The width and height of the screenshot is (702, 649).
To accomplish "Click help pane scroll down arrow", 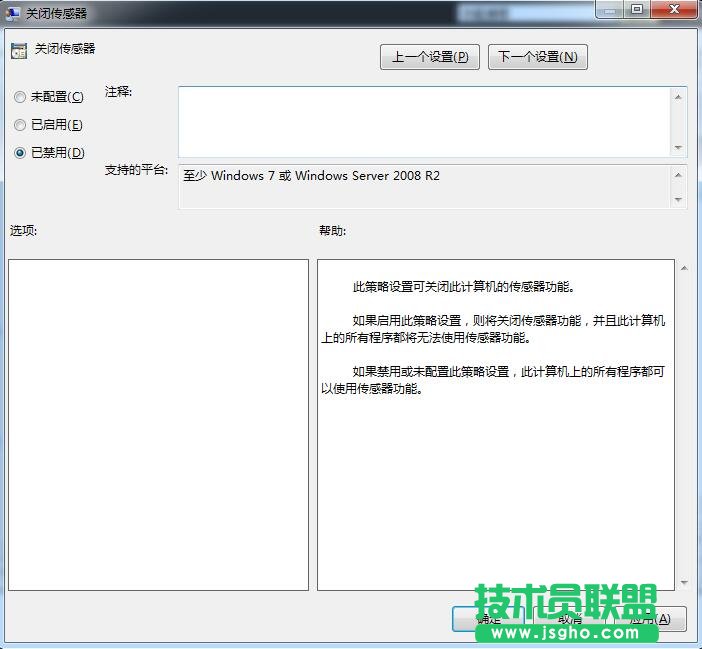I will pos(684,582).
